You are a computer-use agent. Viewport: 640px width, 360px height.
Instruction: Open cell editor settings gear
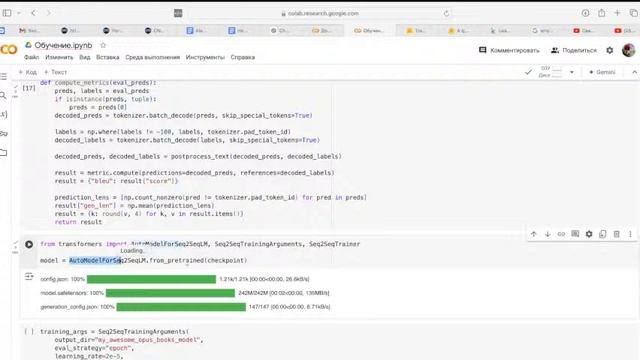(589, 234)
